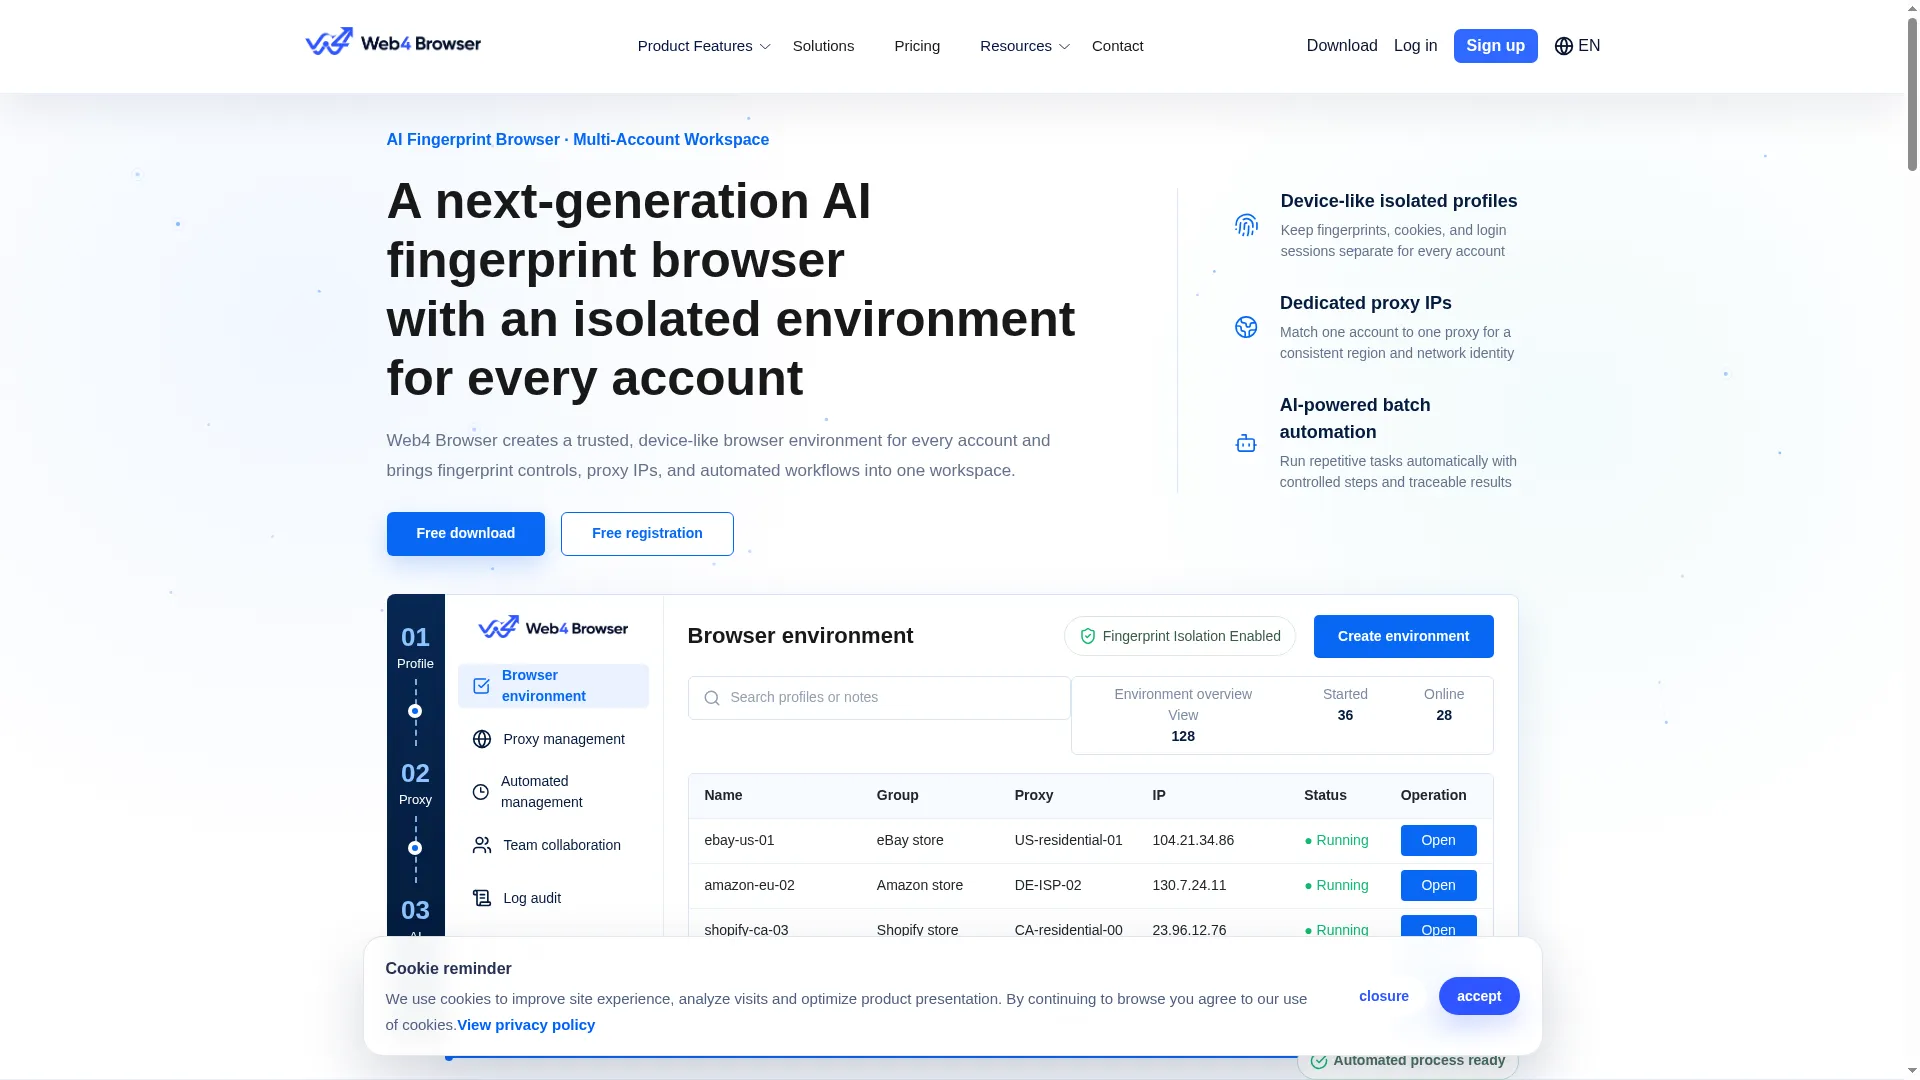Open the amazon-eu-02 environment

1438,886
